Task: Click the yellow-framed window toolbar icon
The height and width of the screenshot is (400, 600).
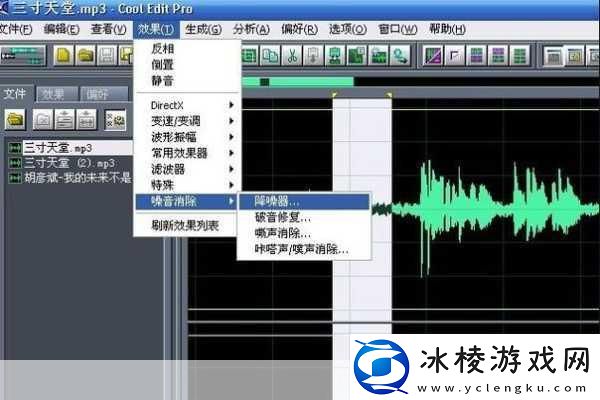Action: 575,56
